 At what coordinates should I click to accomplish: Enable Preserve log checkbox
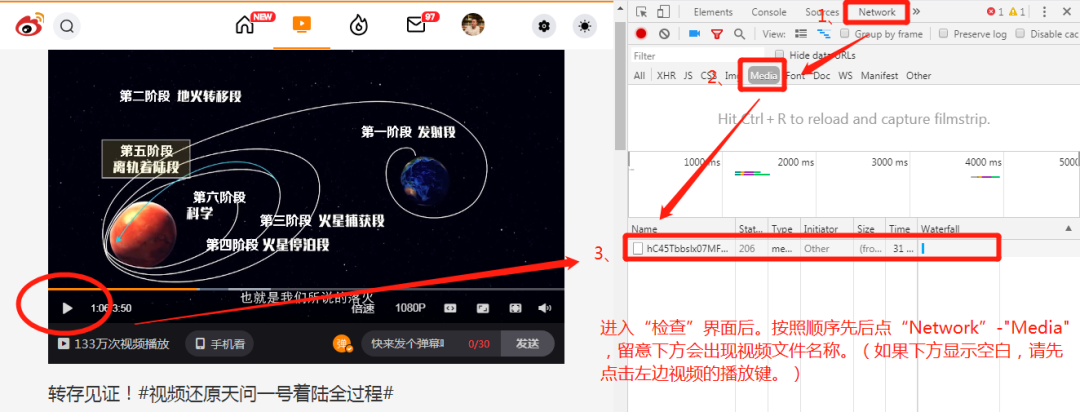(944, 33)
